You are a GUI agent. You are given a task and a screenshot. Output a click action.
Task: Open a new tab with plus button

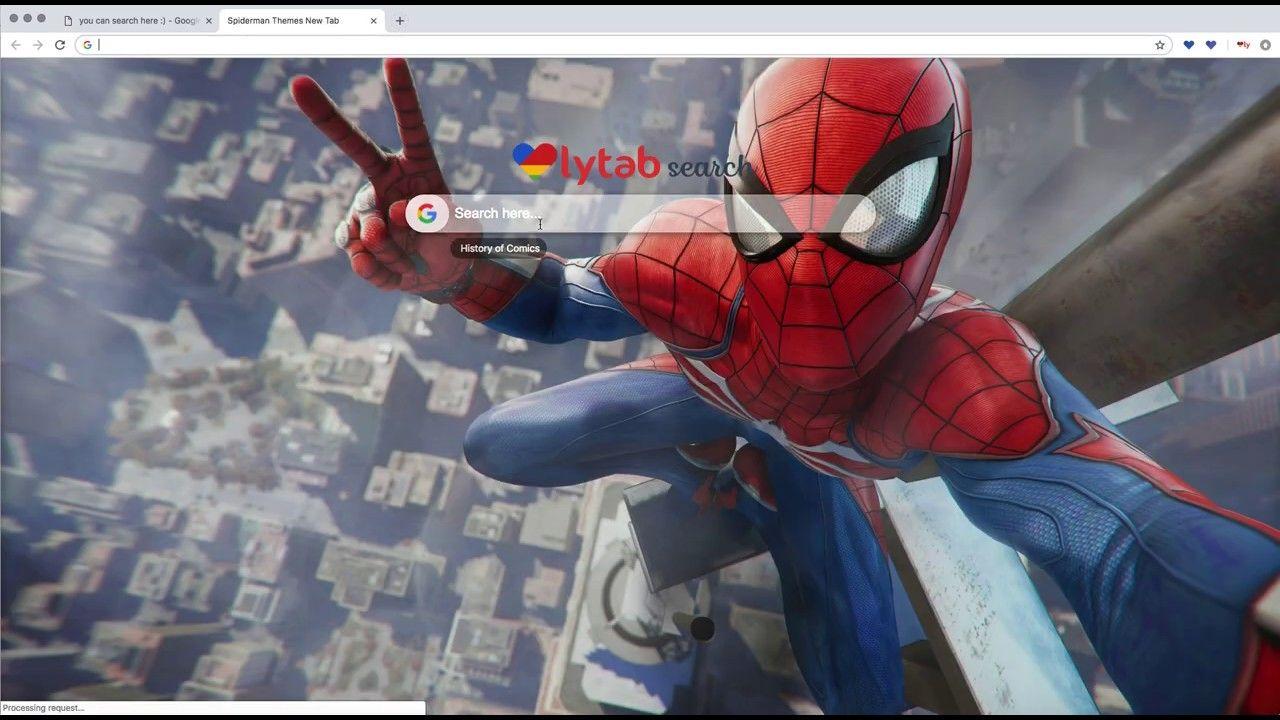400,20
